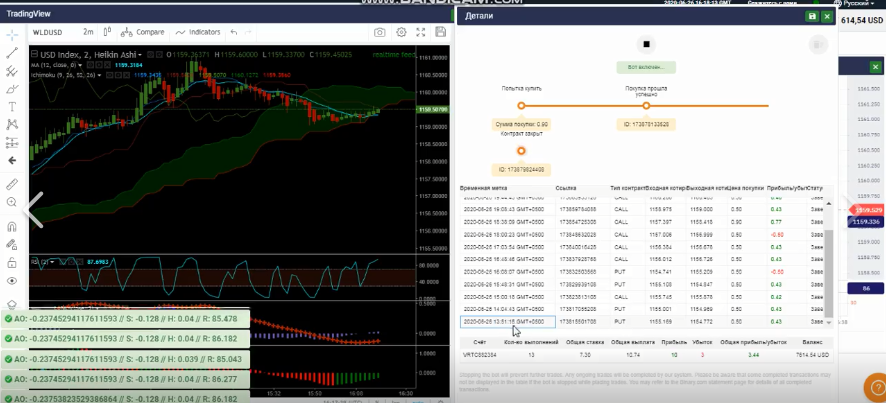This screenshot has width=886, height=403.
Task: Save the chart layout with floppy icon
Action: pos(441,32)
